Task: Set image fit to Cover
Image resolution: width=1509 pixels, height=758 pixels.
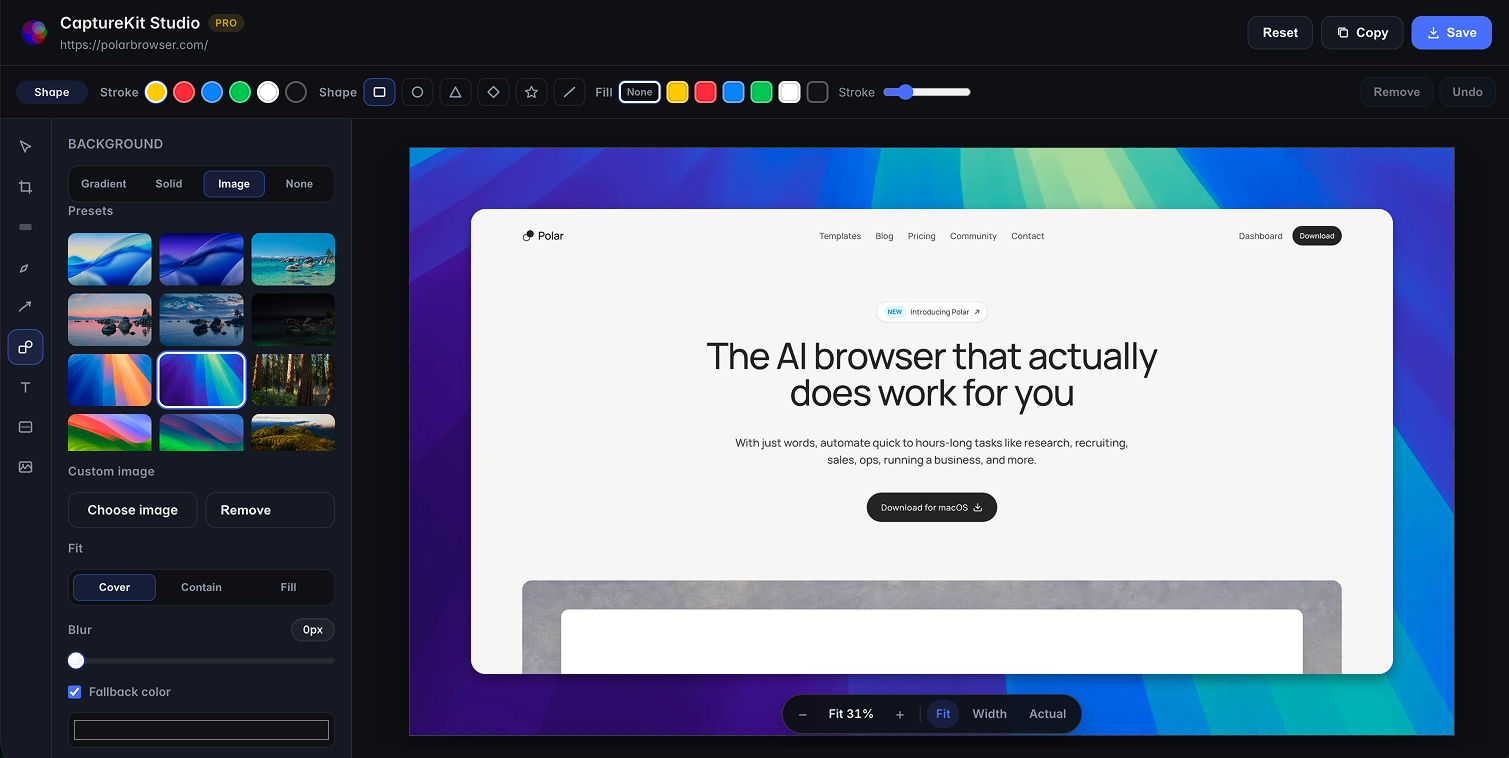Action: (114, 587)
